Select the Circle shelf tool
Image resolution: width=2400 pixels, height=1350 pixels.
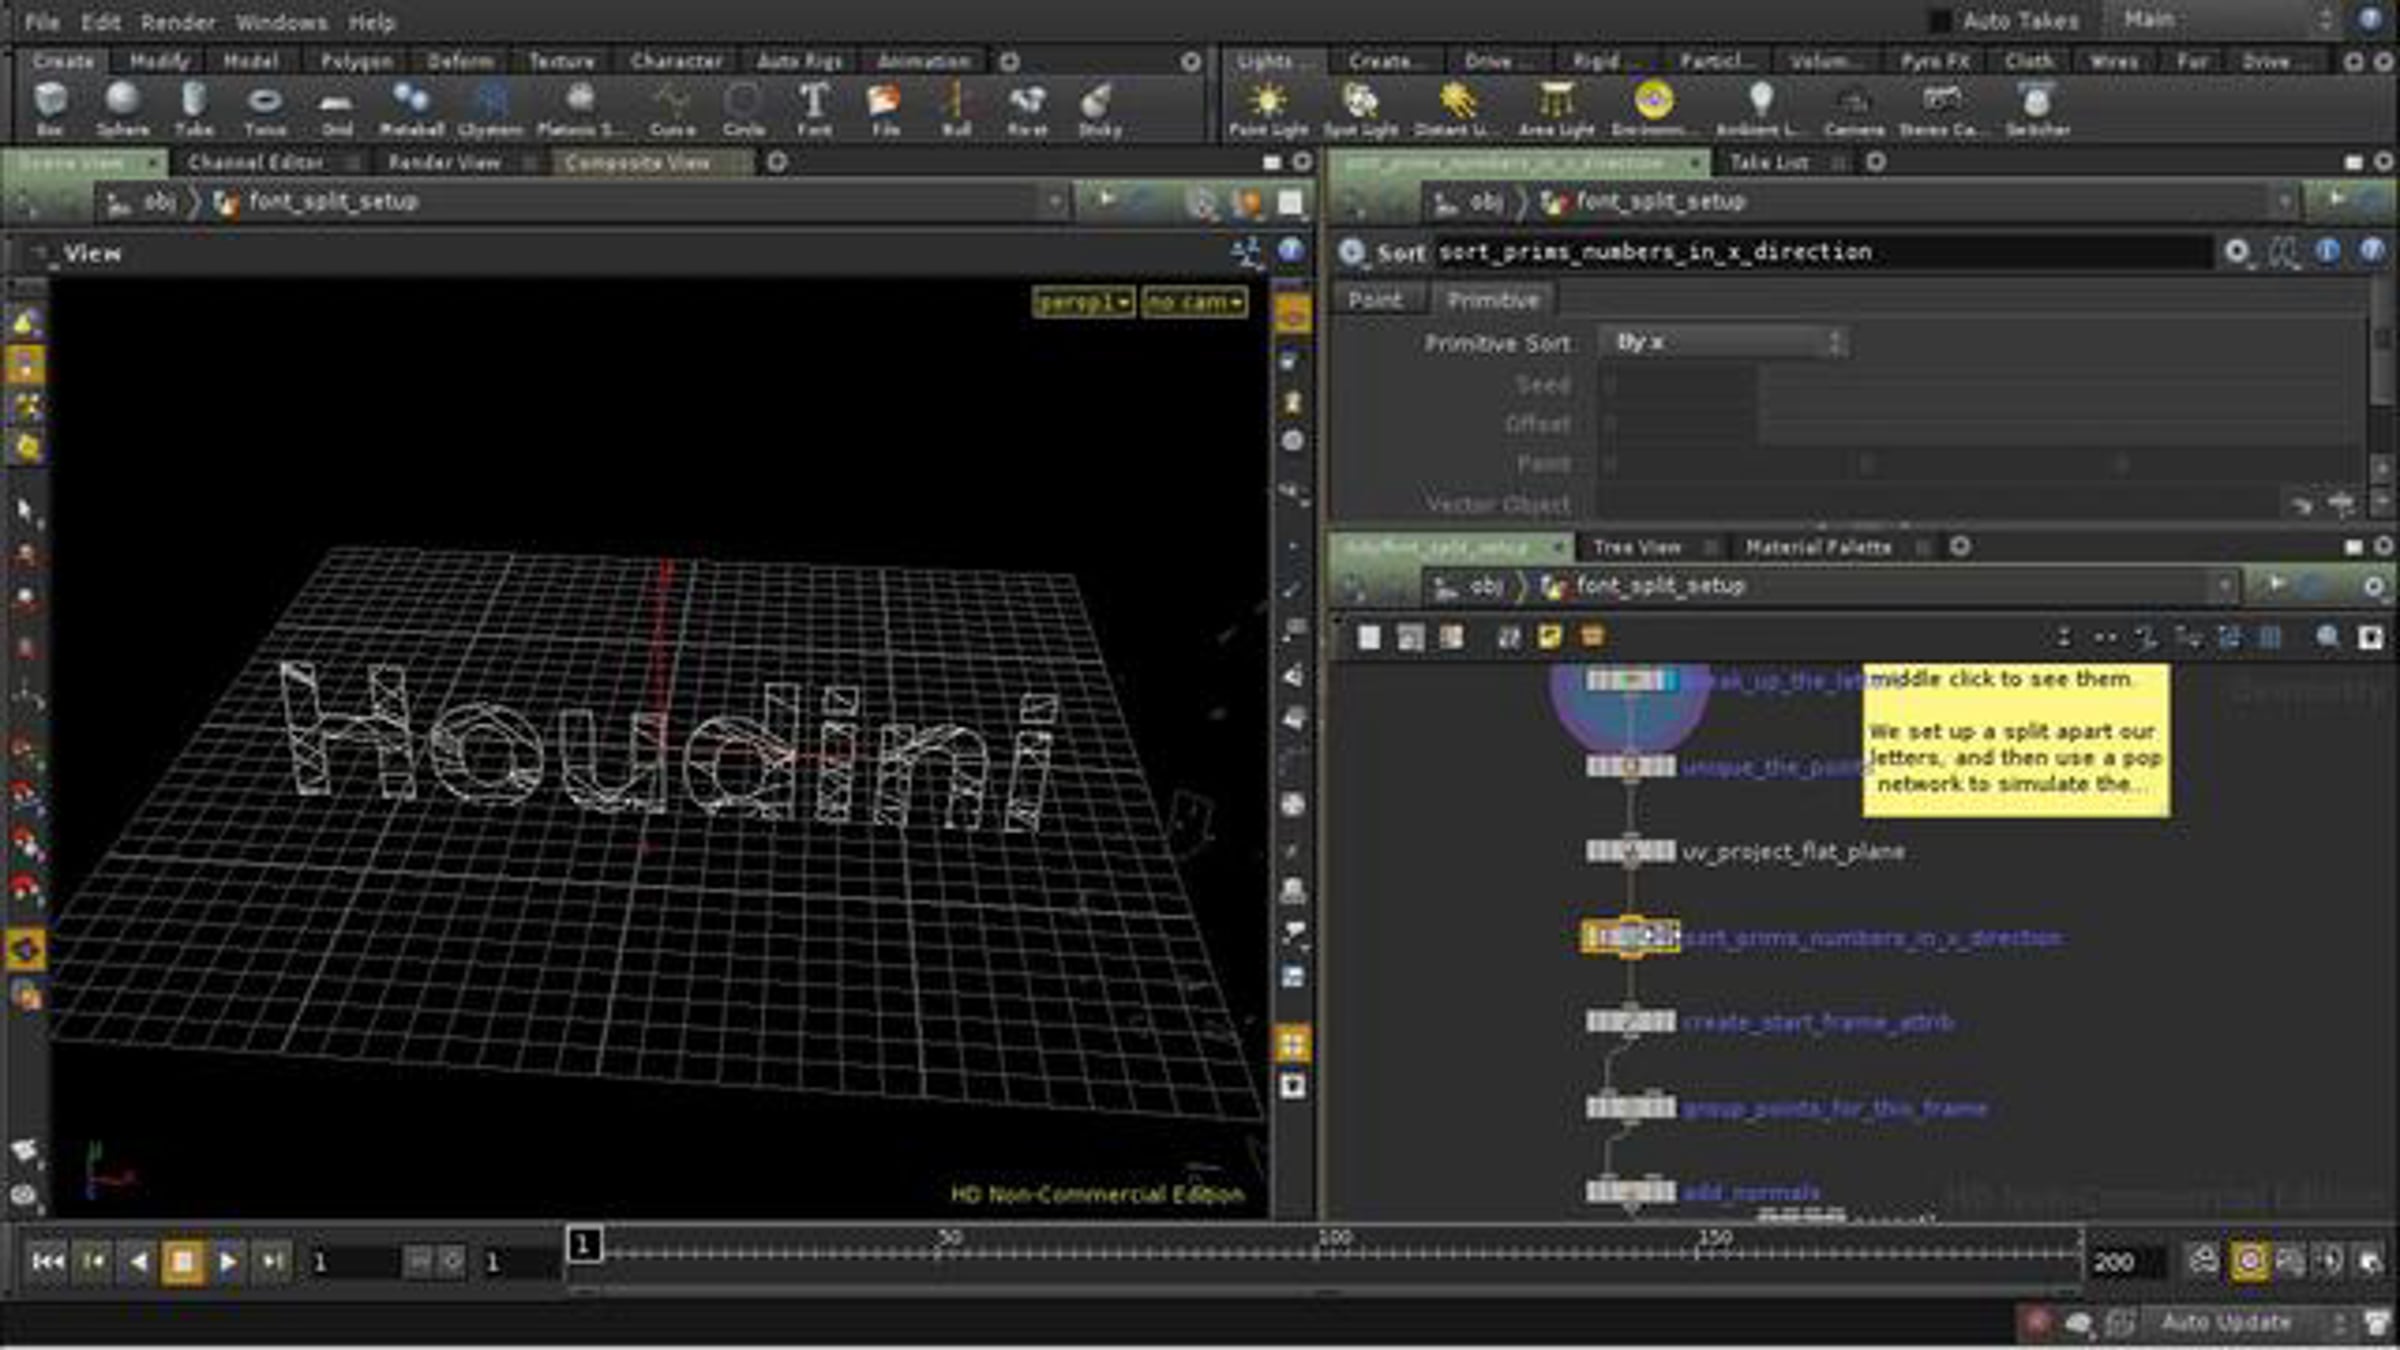(744, 108)
